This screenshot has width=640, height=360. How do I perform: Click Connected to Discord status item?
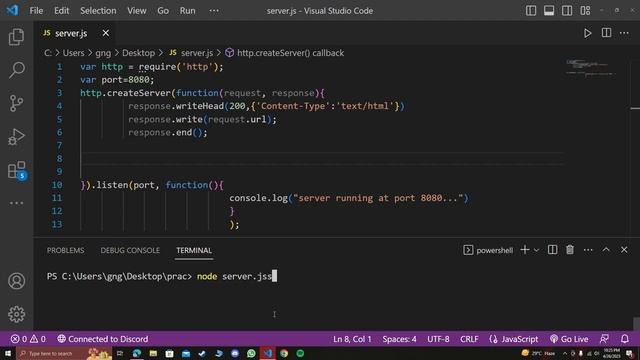click(x=102, y=339)
